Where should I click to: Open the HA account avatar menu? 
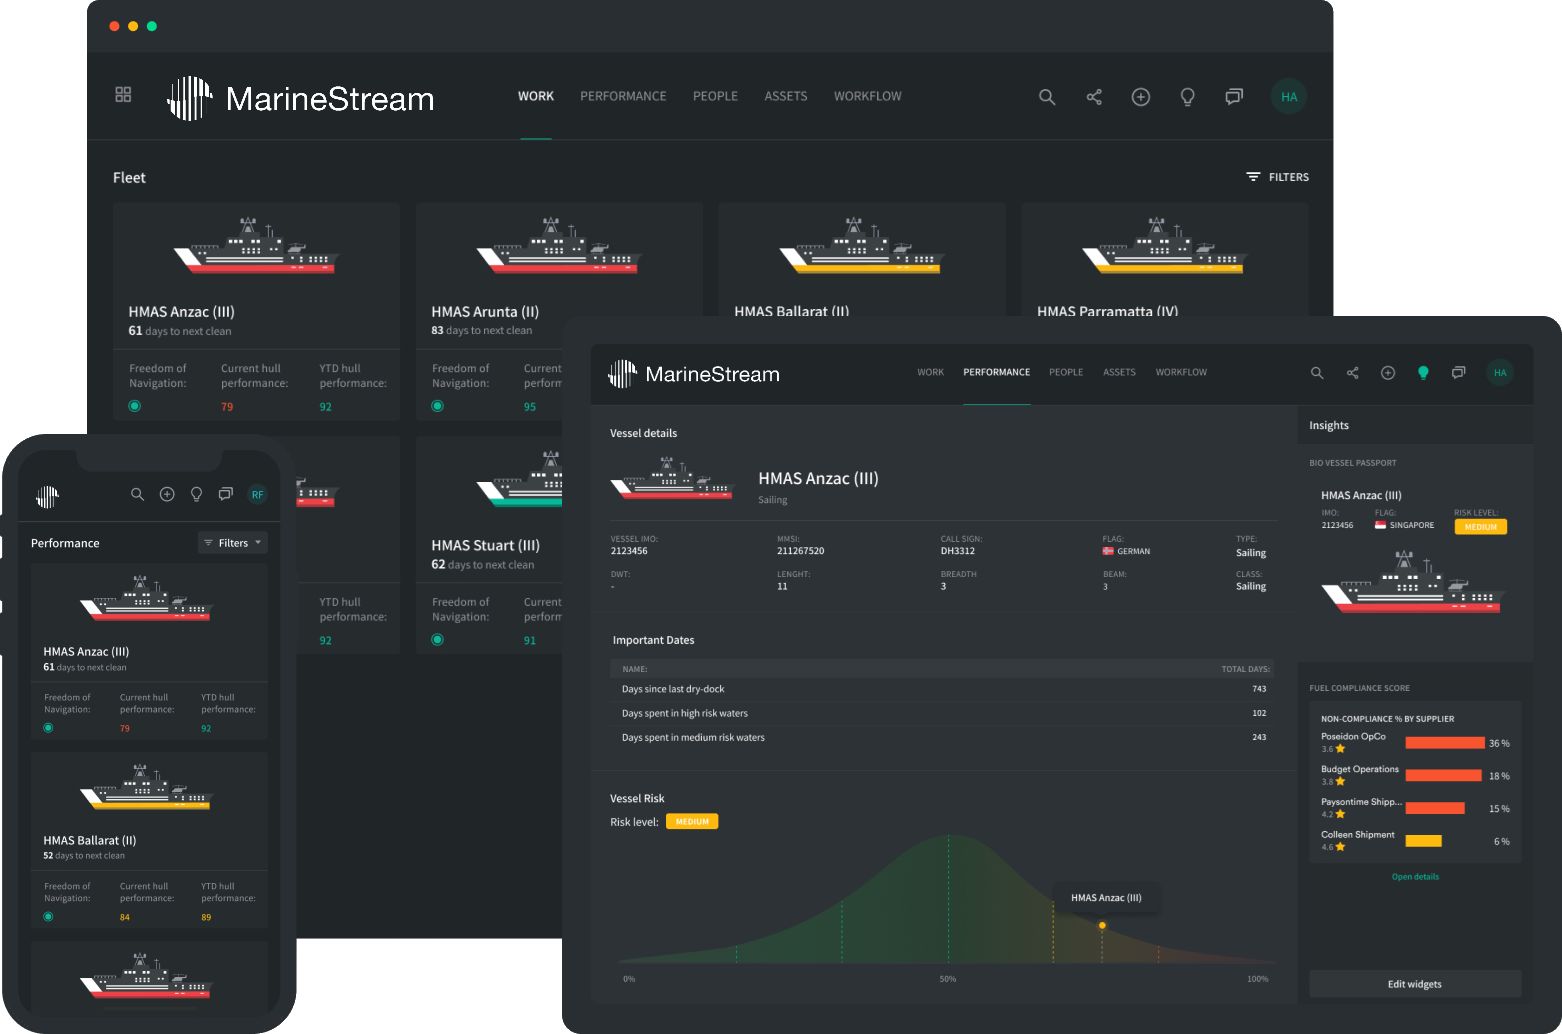(1288, 96)
